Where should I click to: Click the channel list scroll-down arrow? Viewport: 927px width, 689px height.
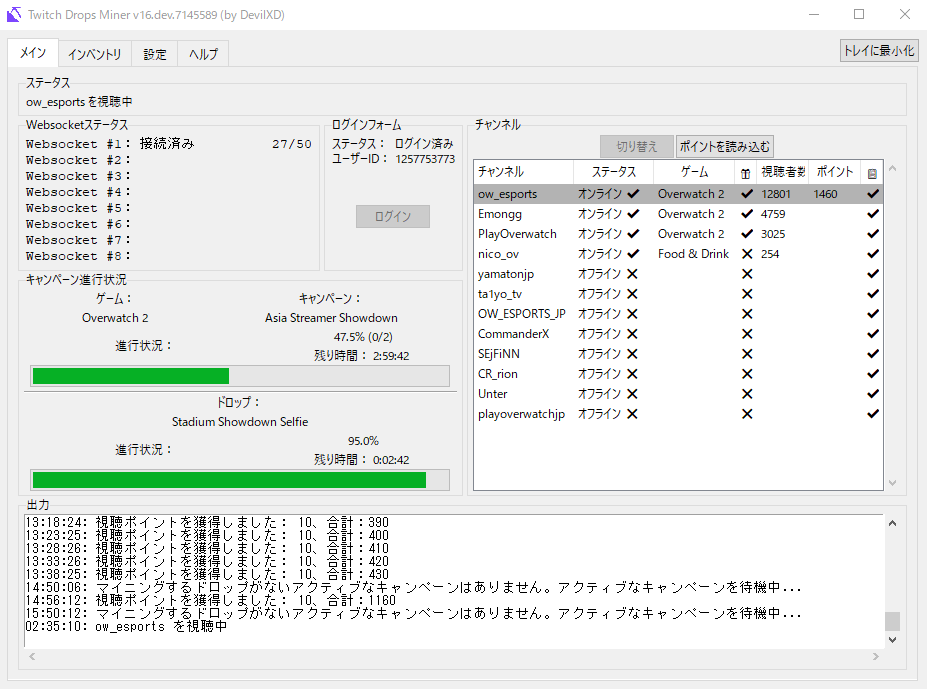(x=892, y=483)
